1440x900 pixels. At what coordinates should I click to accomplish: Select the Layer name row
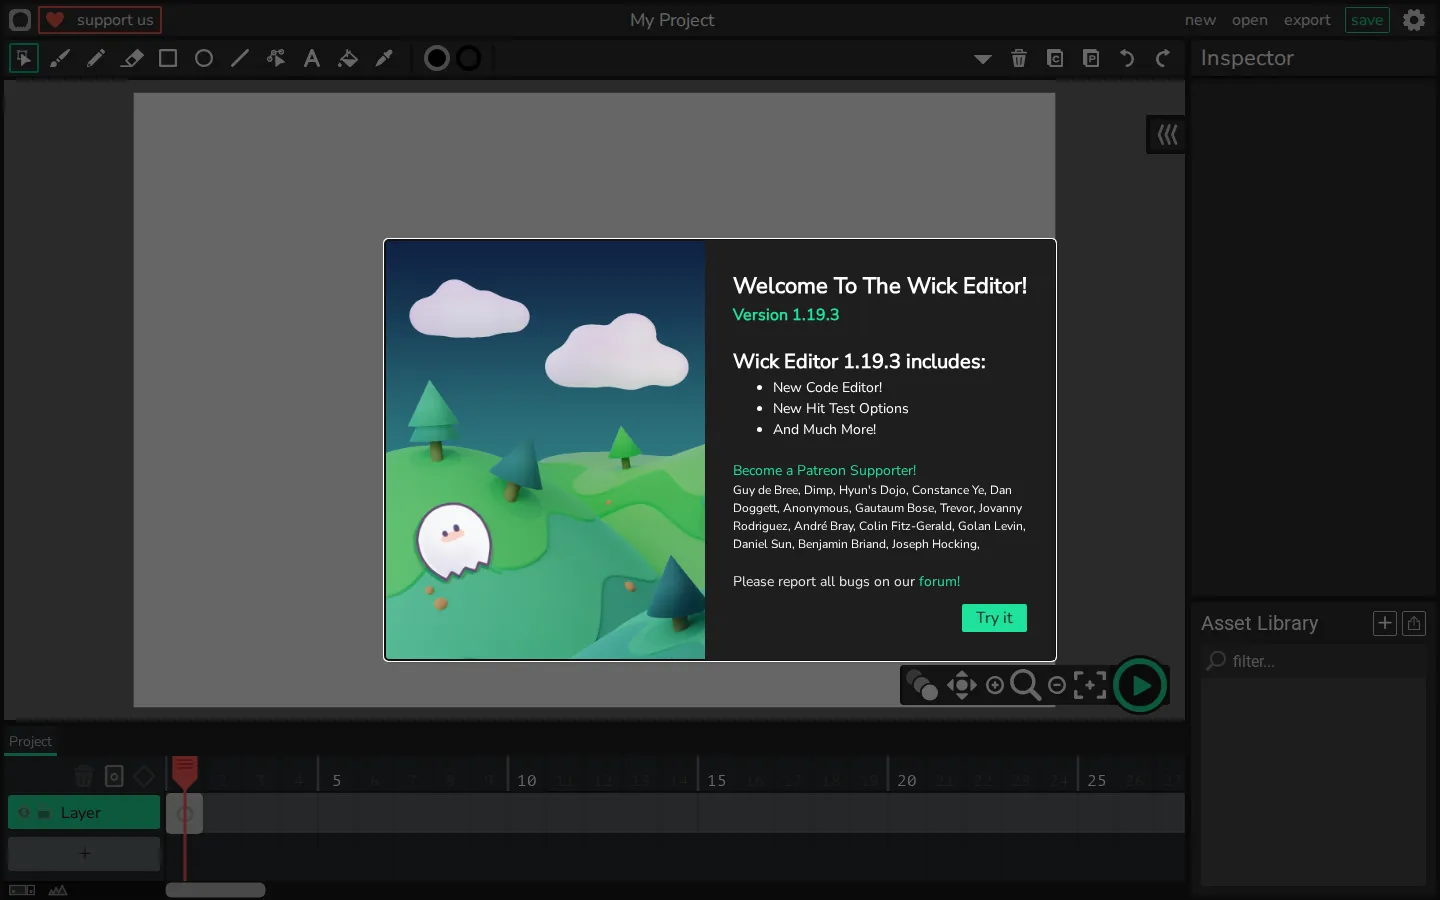(84, 813)
